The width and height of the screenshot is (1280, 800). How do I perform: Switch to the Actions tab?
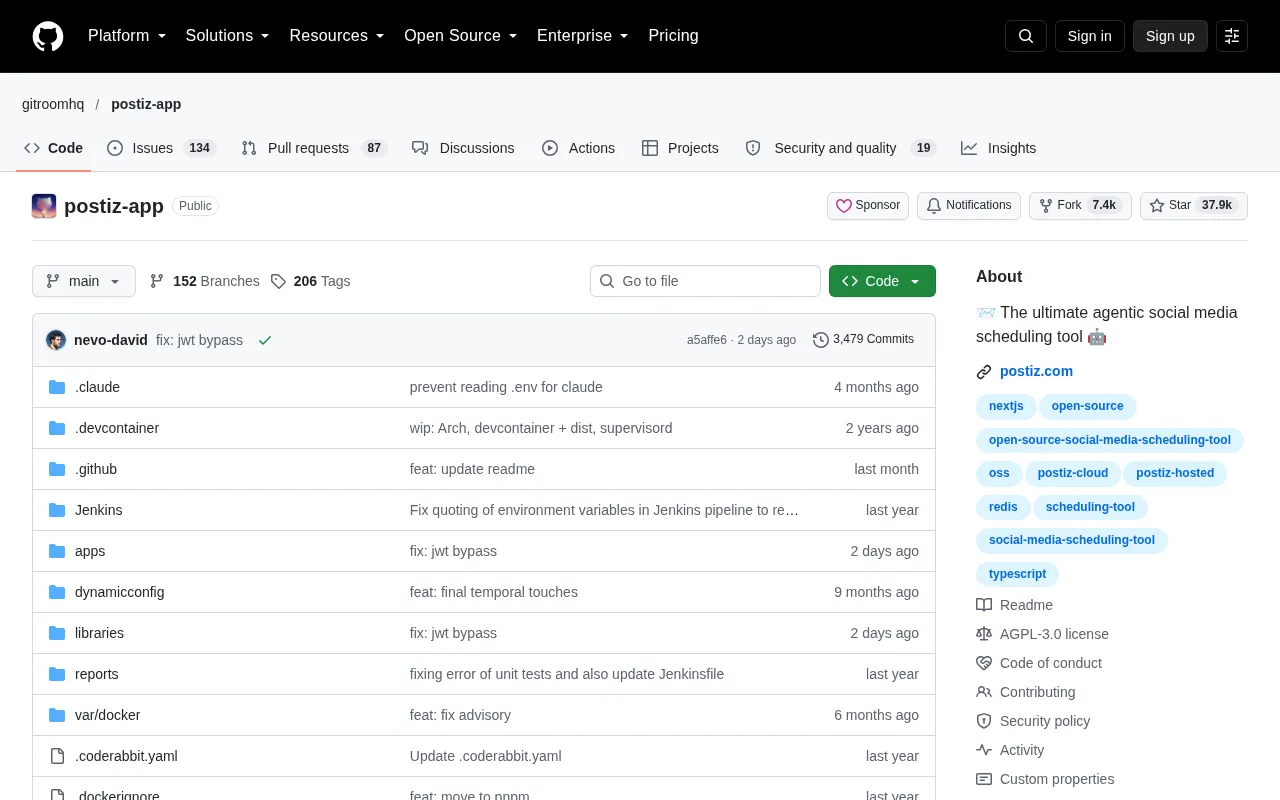tap(578, 148)
